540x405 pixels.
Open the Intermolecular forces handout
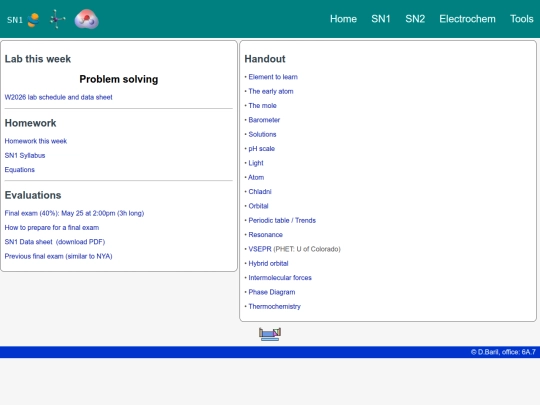pyautogui.click(x=280, y=278)
